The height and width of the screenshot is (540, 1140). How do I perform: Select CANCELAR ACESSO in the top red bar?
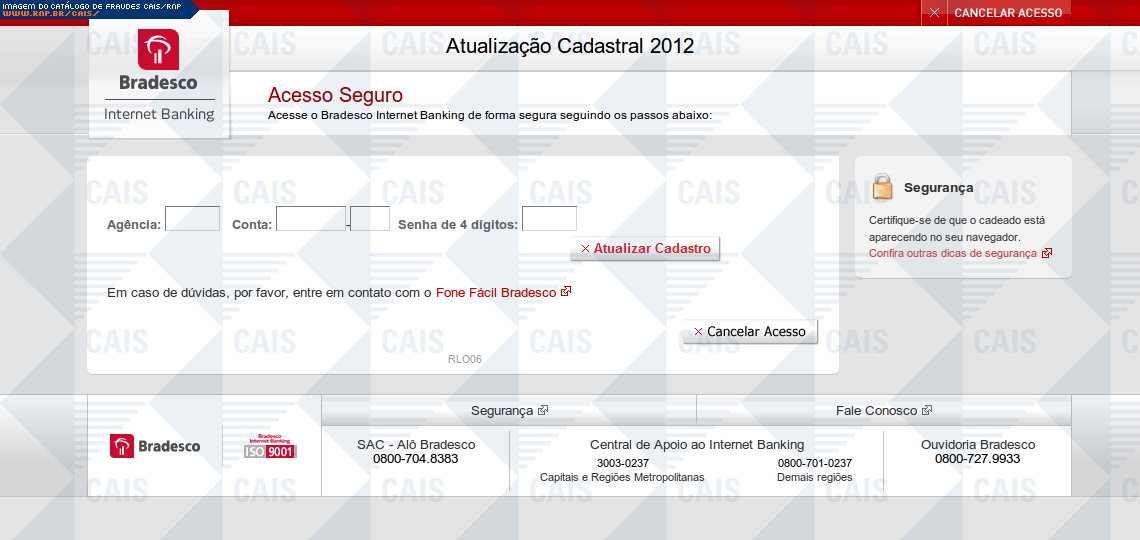[1008, 13]
